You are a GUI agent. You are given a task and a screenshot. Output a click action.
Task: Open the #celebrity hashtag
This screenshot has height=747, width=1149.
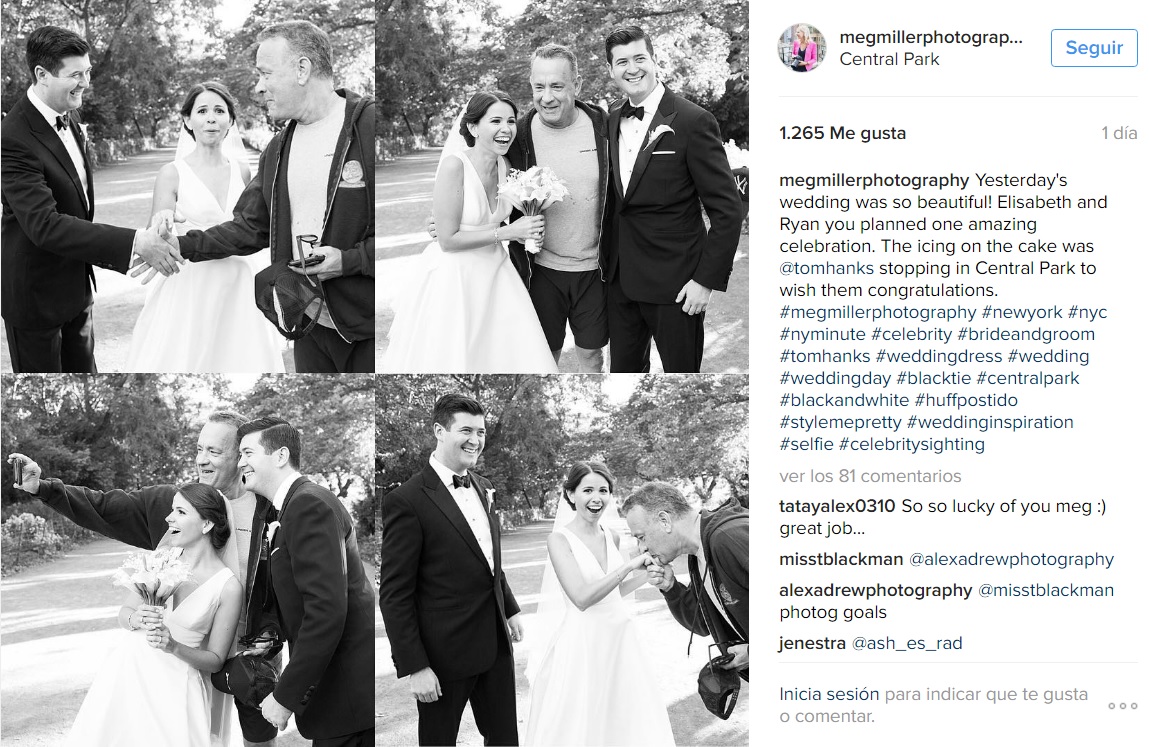coord(911,334)
